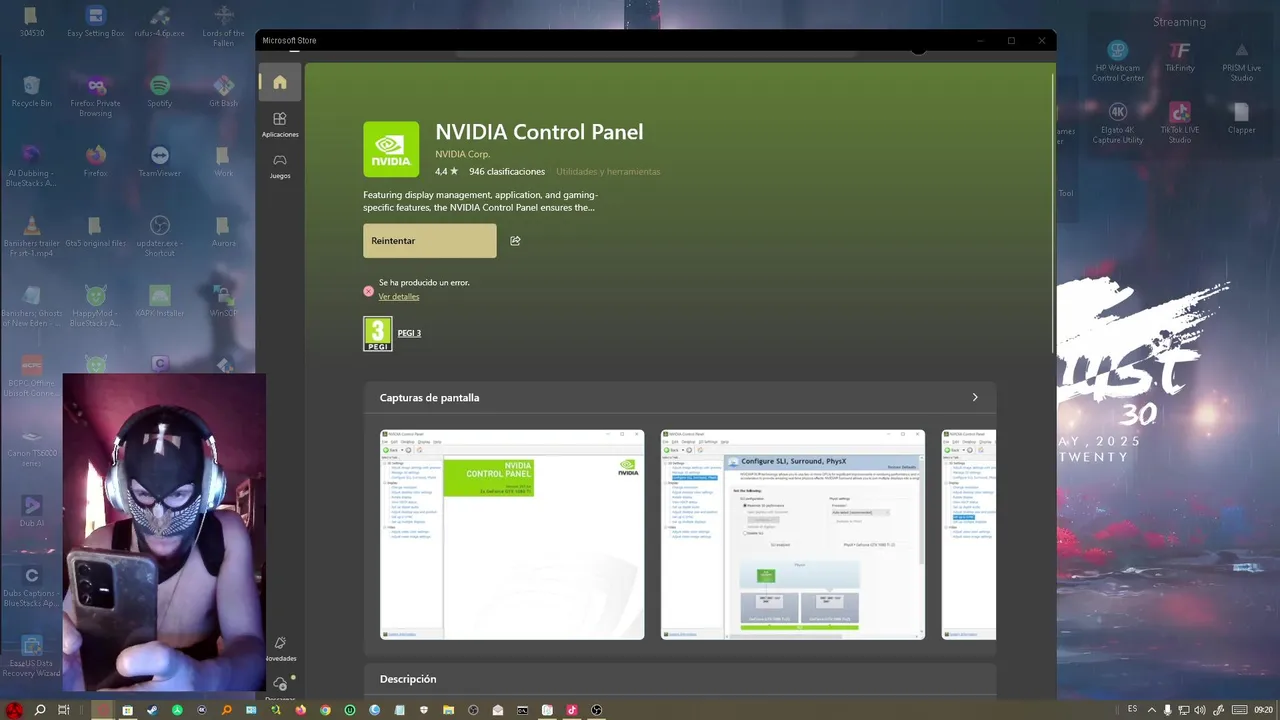This screenshot has height=720, width=1280.
Task: Click the Capturas de pantalla heading
Action: 430,398
